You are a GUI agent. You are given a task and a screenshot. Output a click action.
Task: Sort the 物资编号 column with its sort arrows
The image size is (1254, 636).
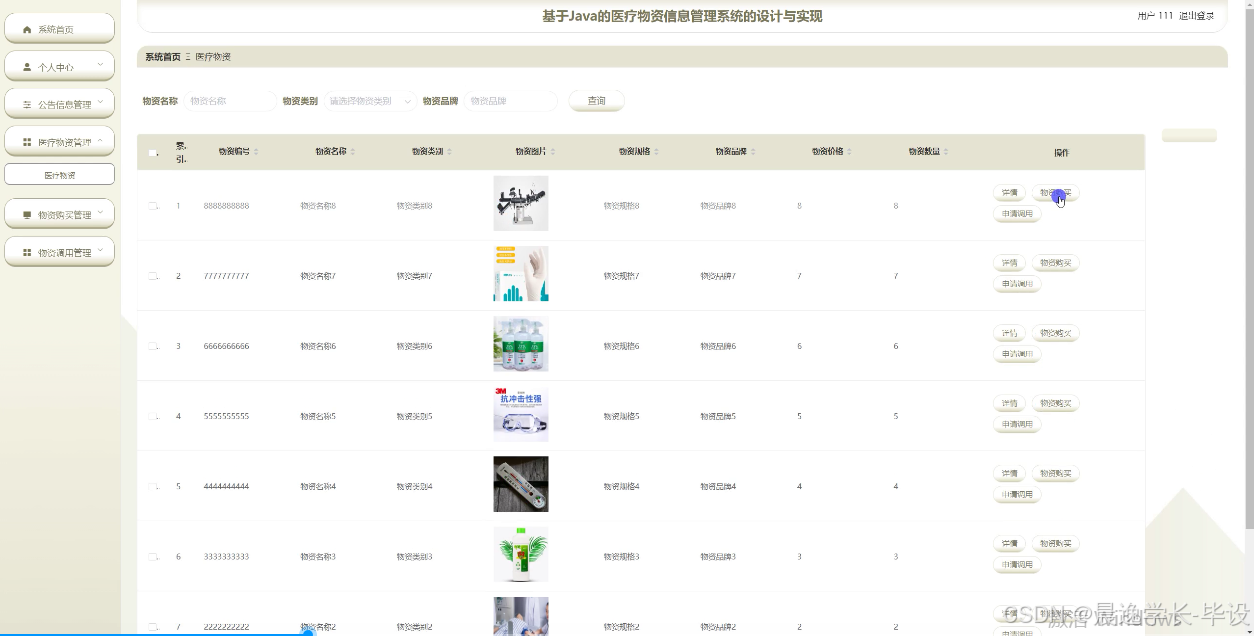pos(256,152)
